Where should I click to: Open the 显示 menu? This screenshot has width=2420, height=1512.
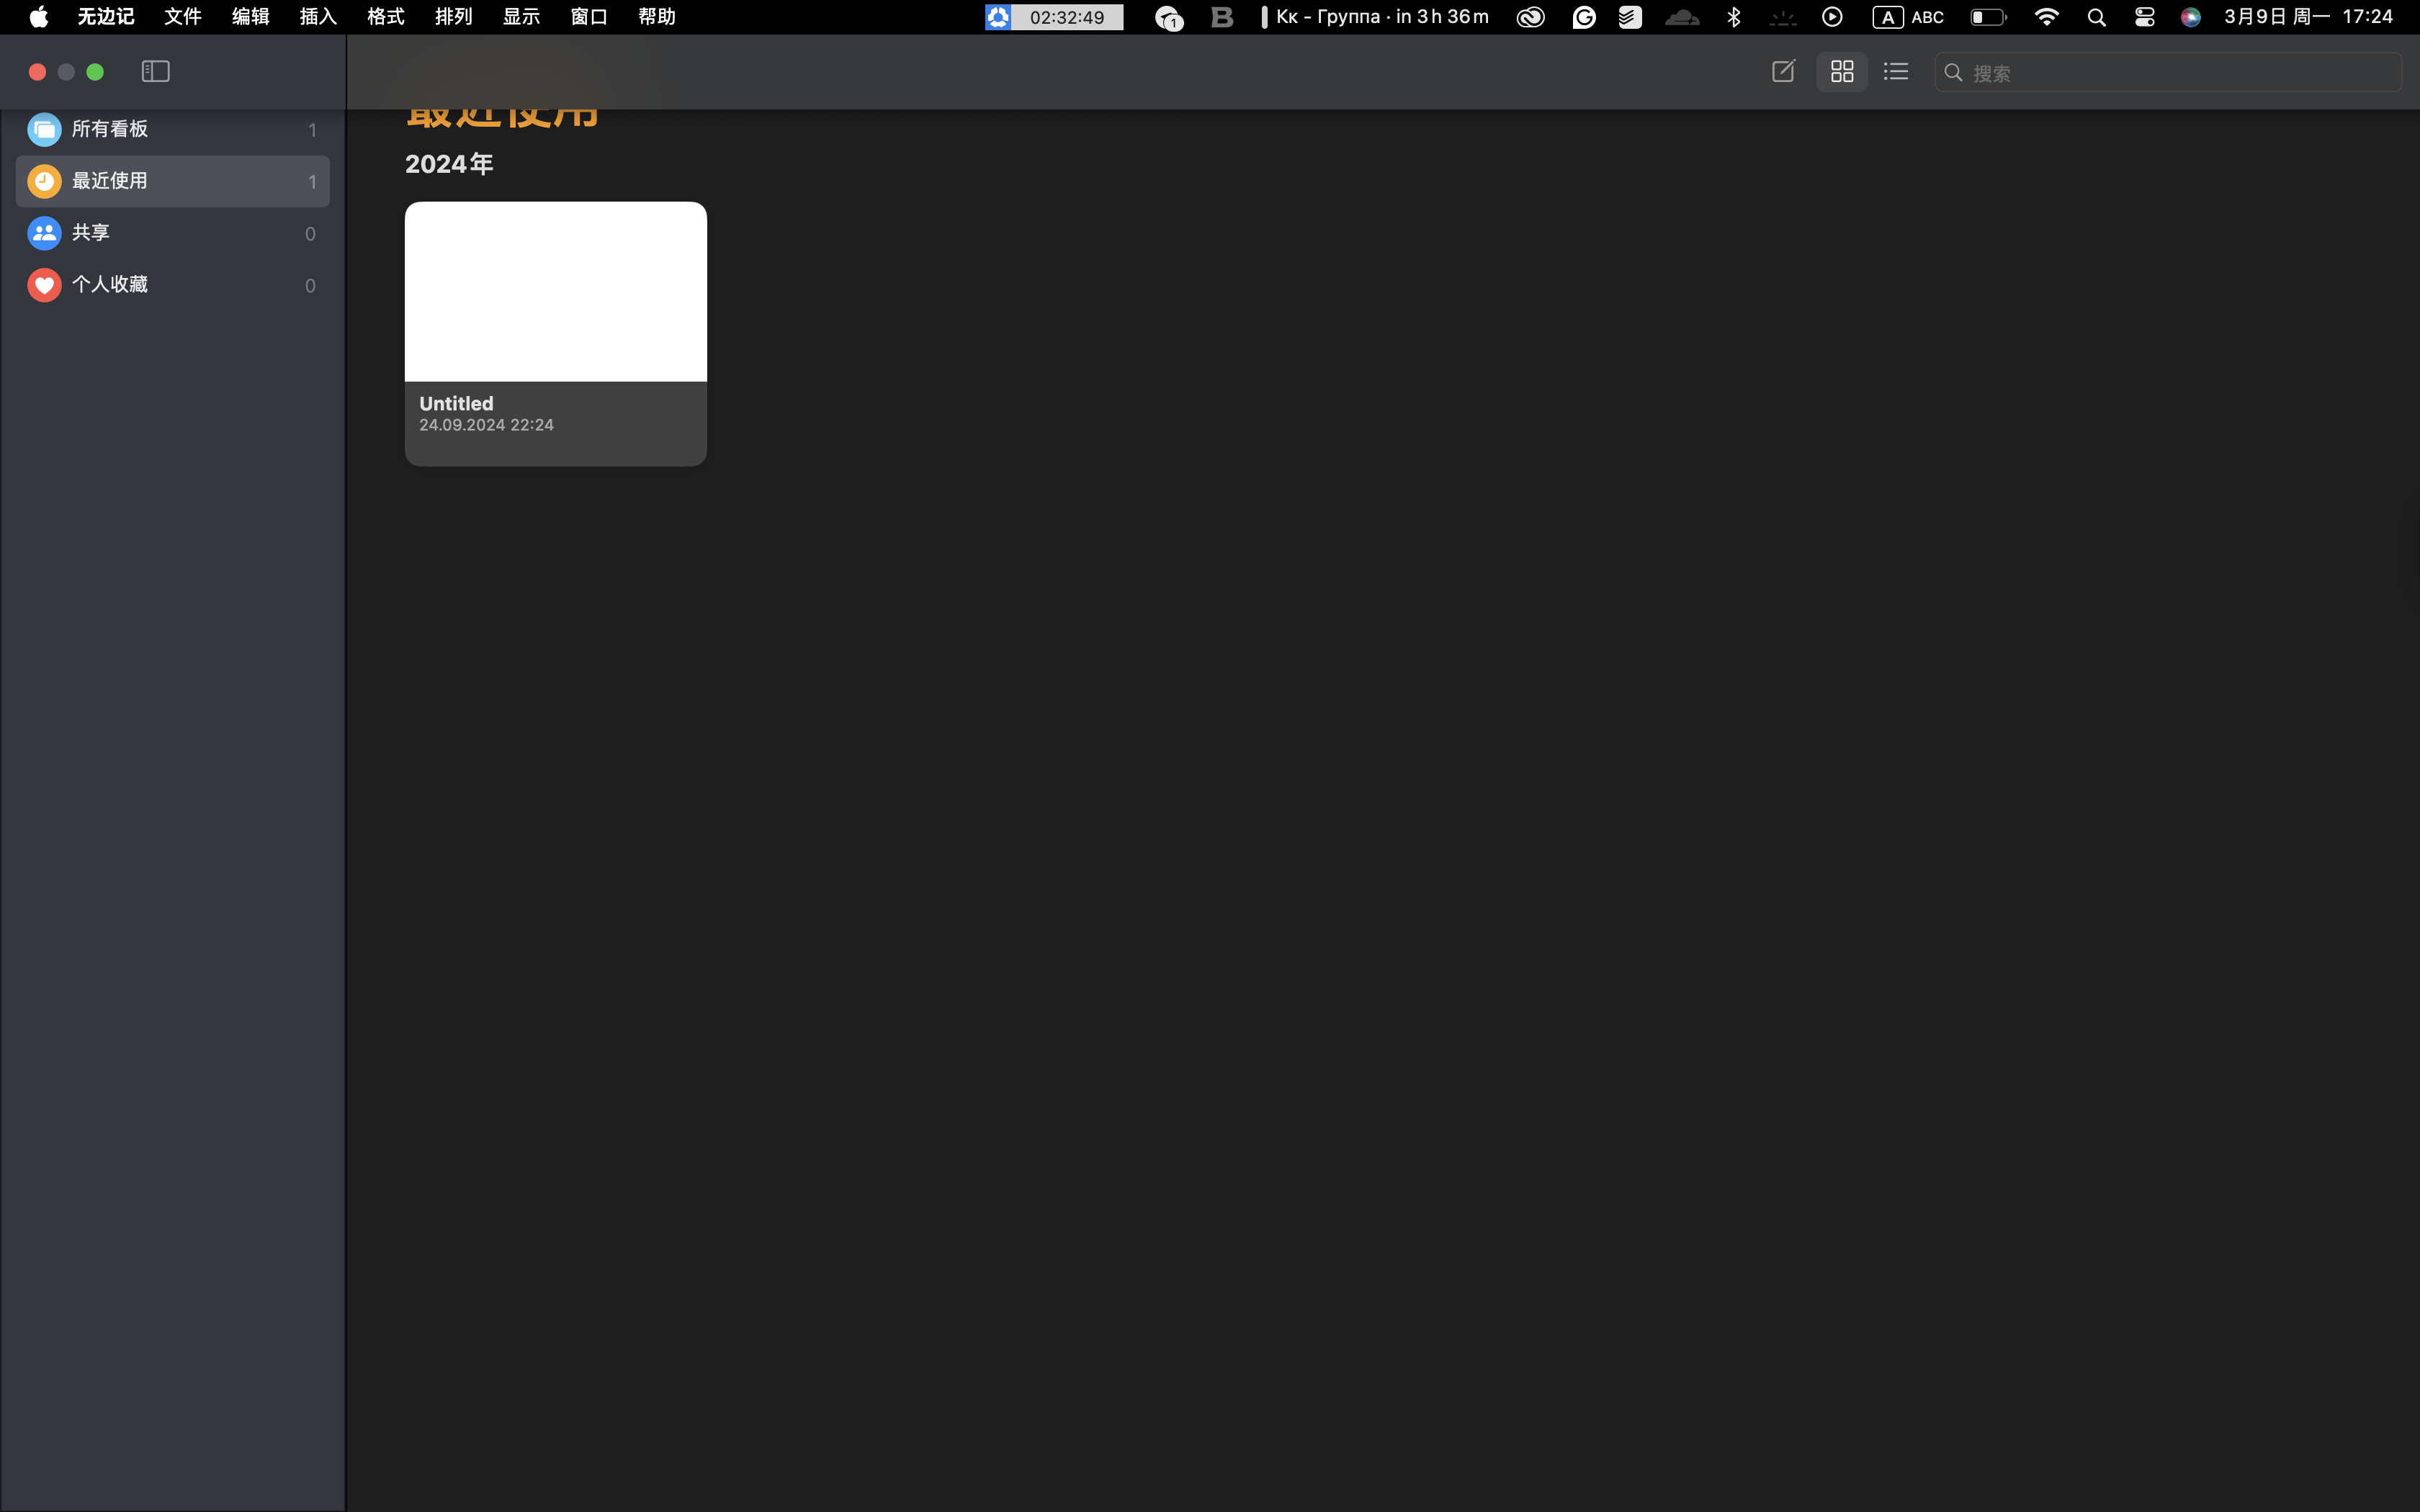(x=521, y=17)
